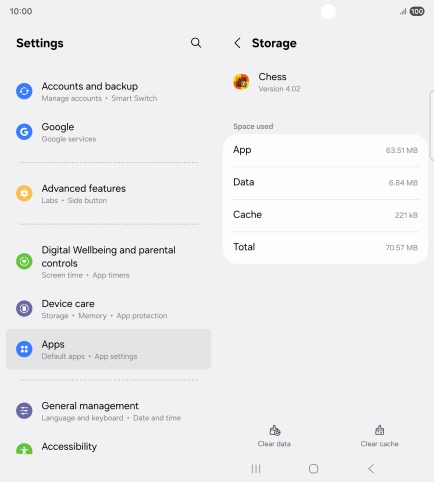The image size is (434, 482).
Task: Tap the Device care icon
Action: tap(24, 309)
